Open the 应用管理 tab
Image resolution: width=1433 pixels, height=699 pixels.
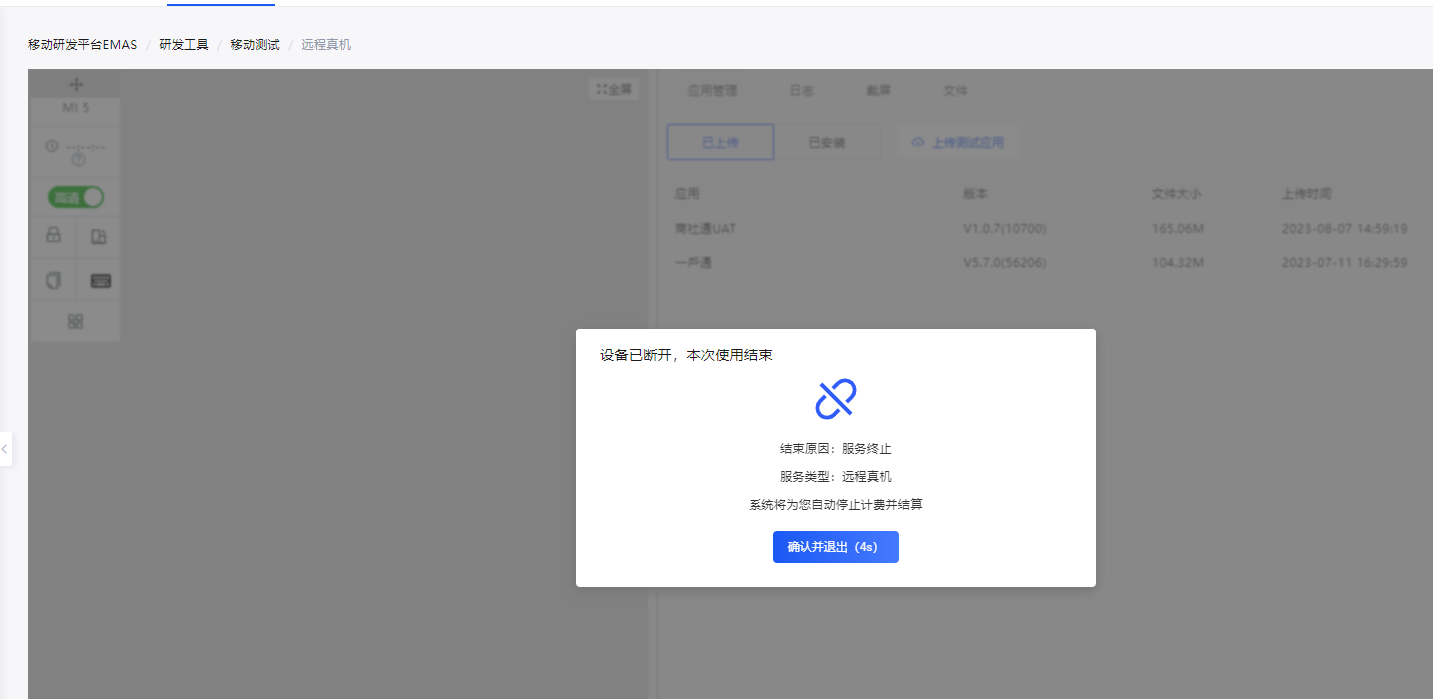[x=712, y=90]
